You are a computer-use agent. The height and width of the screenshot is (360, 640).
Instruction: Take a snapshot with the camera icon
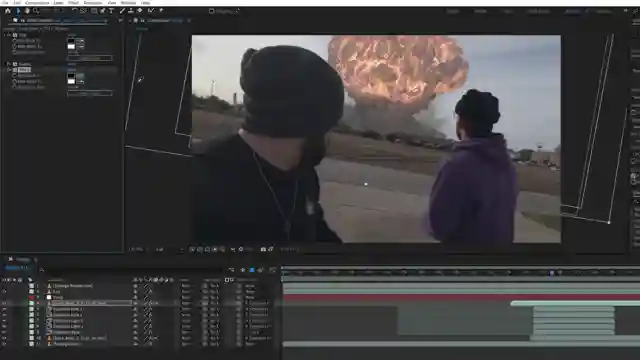tap(263, 249)
